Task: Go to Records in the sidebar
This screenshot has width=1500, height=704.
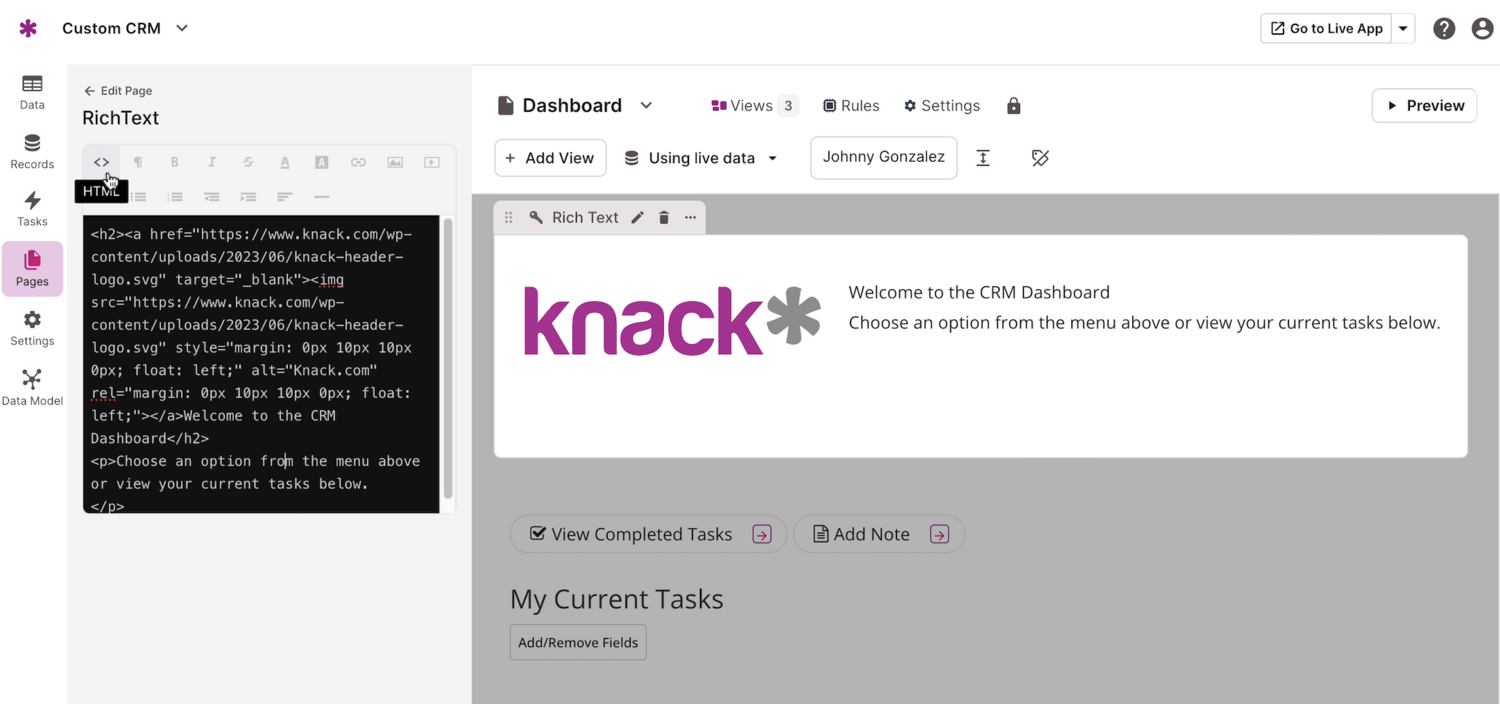Action: [x=32, y=152]
